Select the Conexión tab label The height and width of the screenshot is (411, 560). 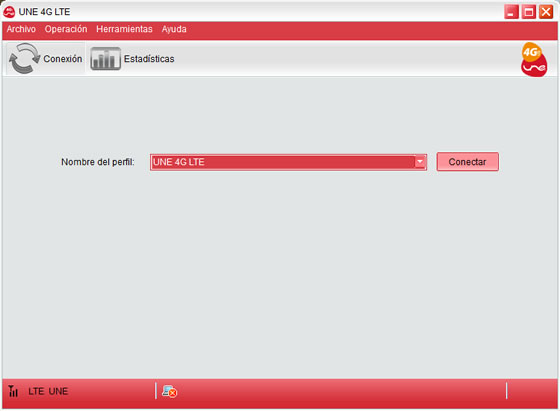[x=62, y=59]
